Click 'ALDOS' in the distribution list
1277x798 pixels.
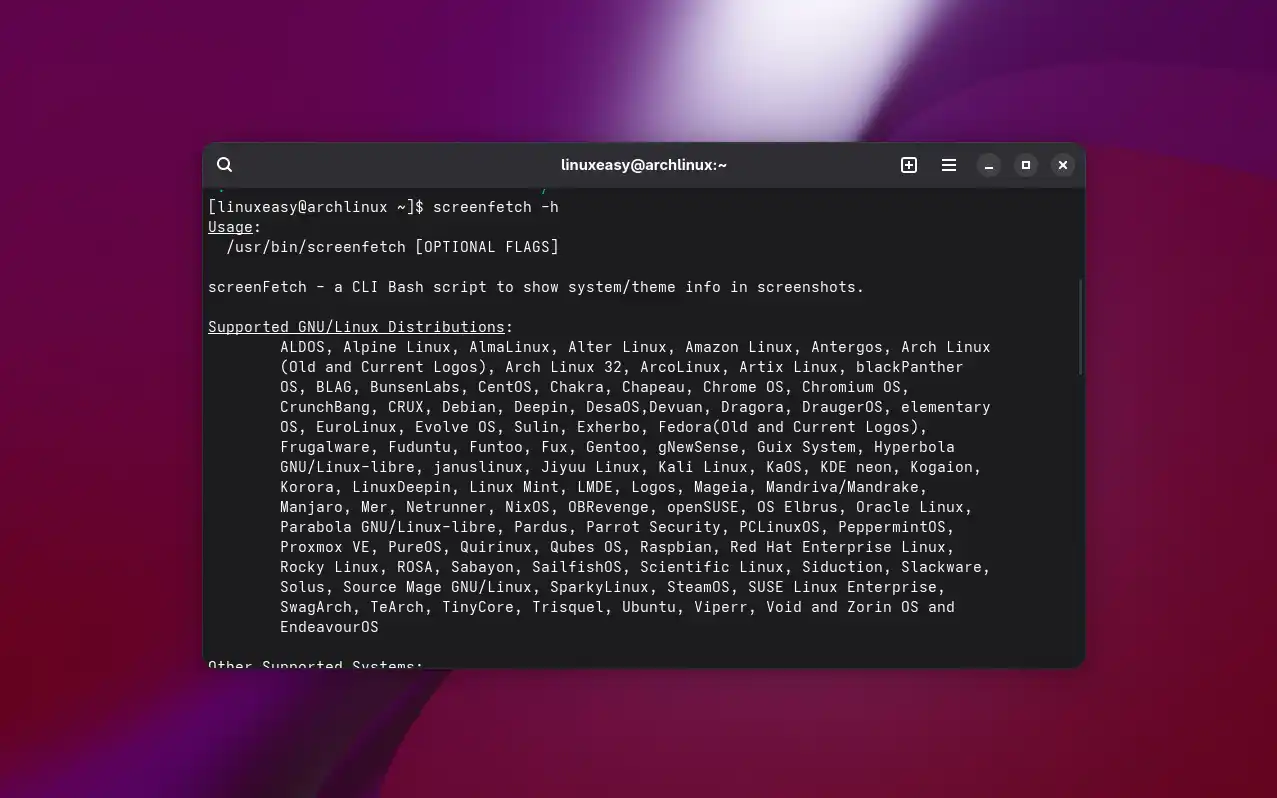pos(302,347)
